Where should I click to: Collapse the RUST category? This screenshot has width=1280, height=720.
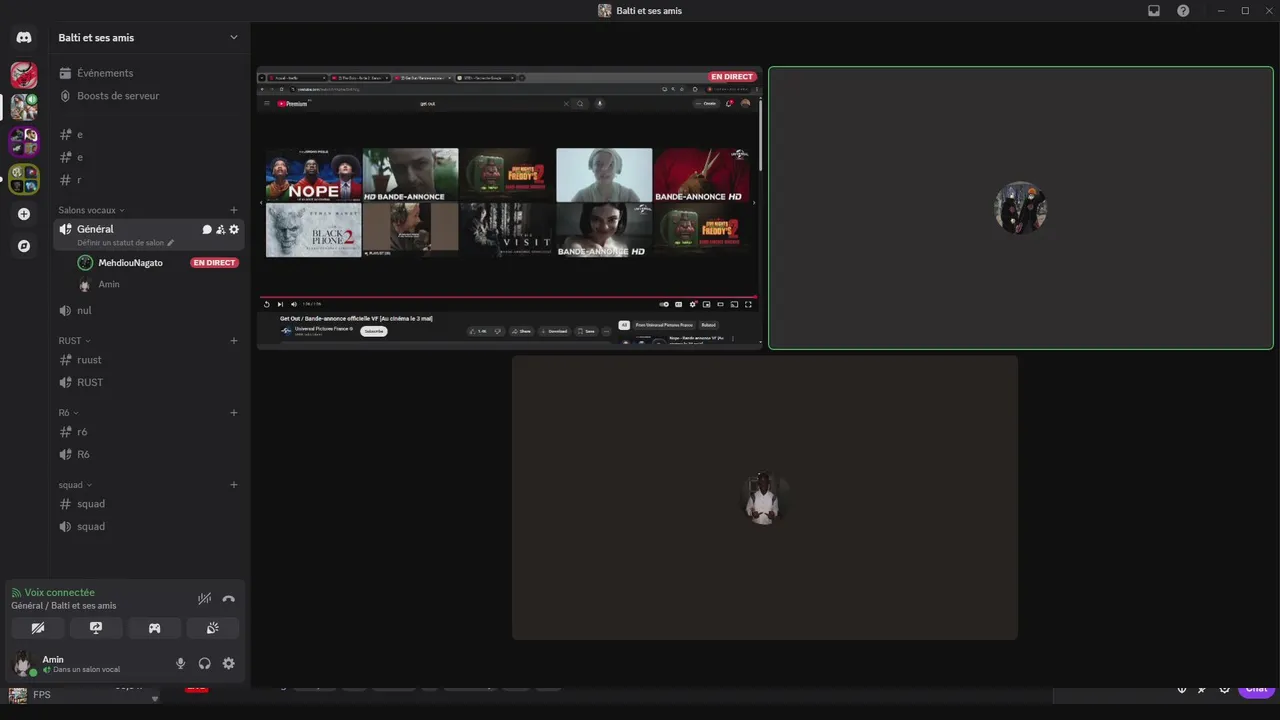74,341
